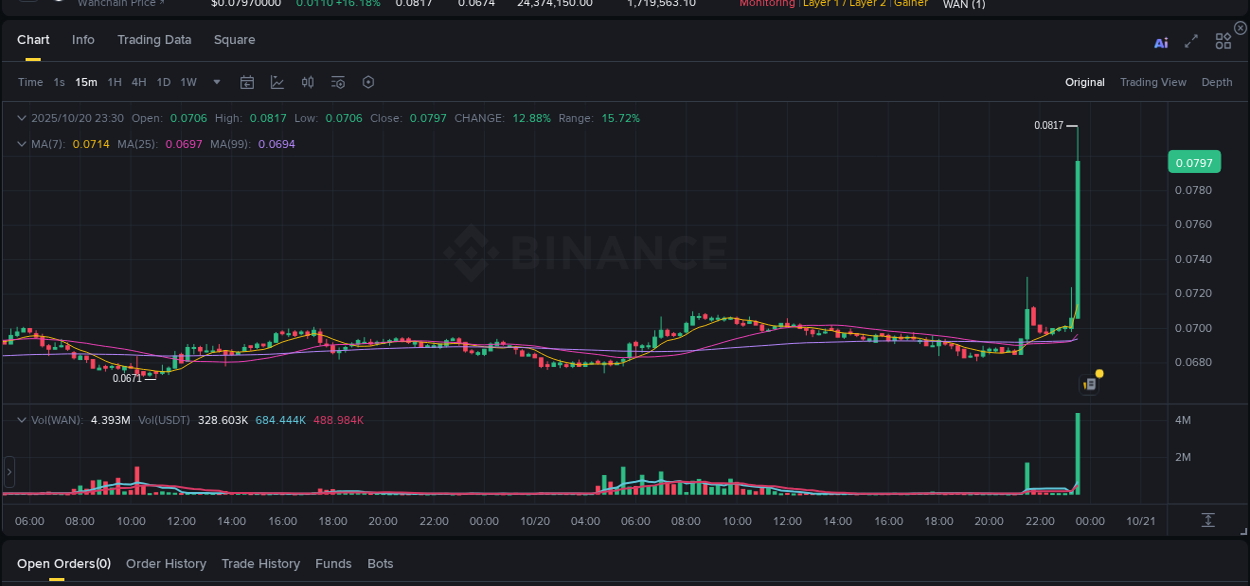Viewport: 1250px width, 586px height.
Task: Open the extra timeframes dropdown arrow
Action: (x=216, y=82)
